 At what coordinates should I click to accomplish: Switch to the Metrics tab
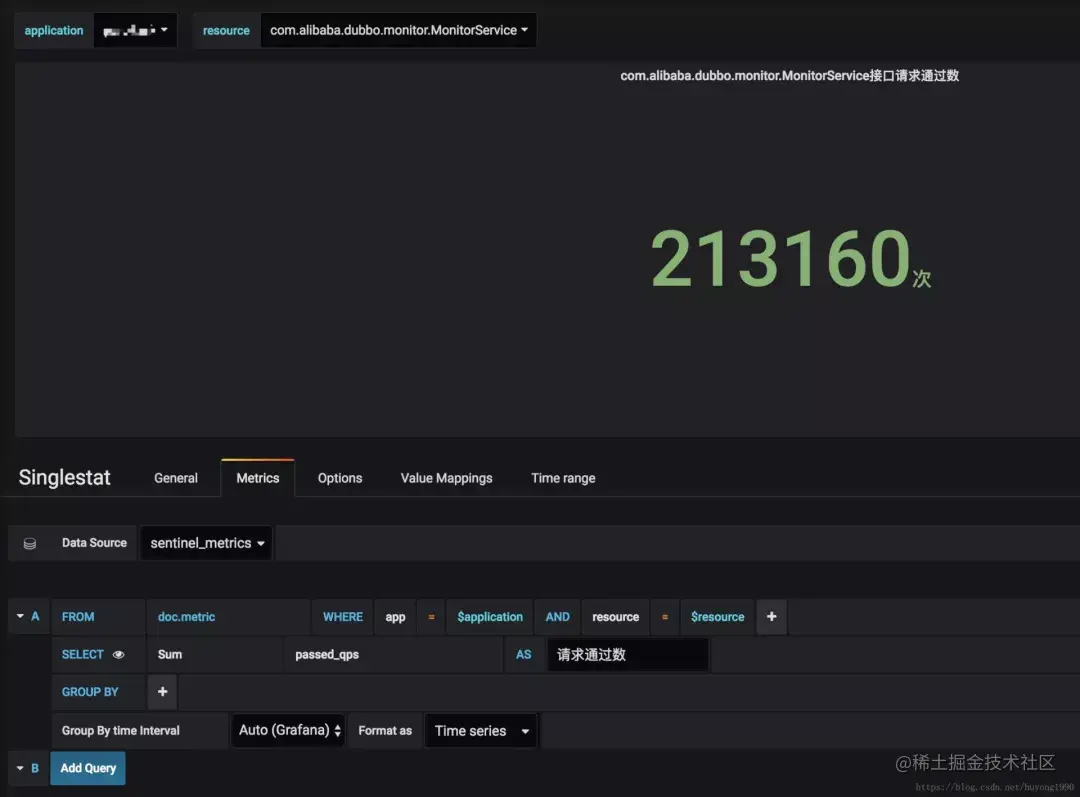point(258,478)
